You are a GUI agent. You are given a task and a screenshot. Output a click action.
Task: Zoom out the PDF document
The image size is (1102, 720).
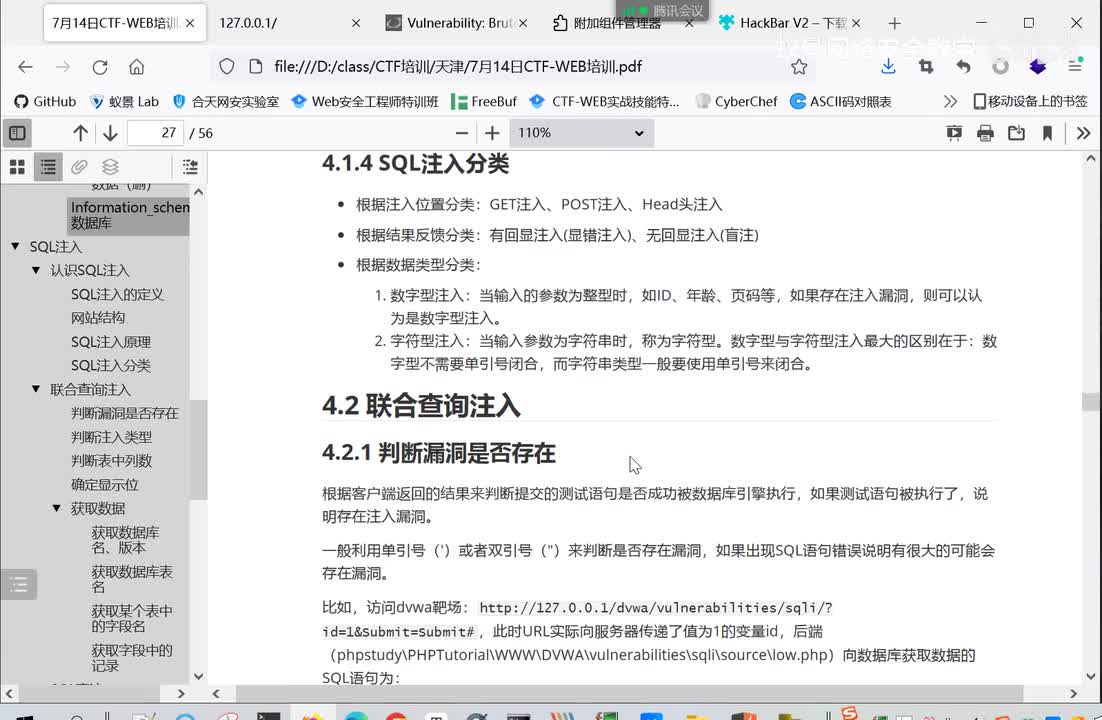462,133
